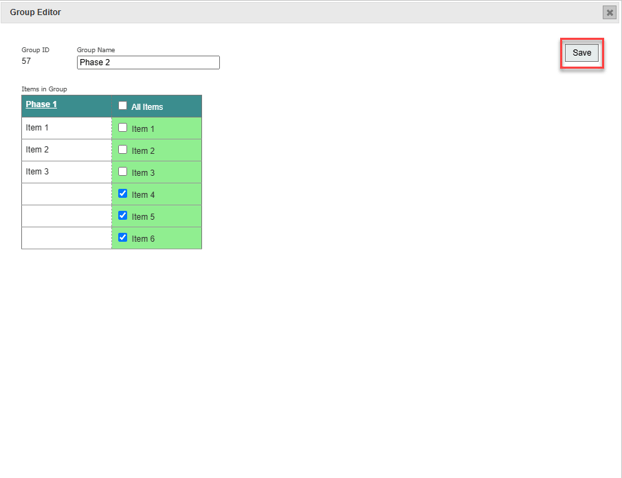Tick the Item 2 checkbox in green column

123,150
